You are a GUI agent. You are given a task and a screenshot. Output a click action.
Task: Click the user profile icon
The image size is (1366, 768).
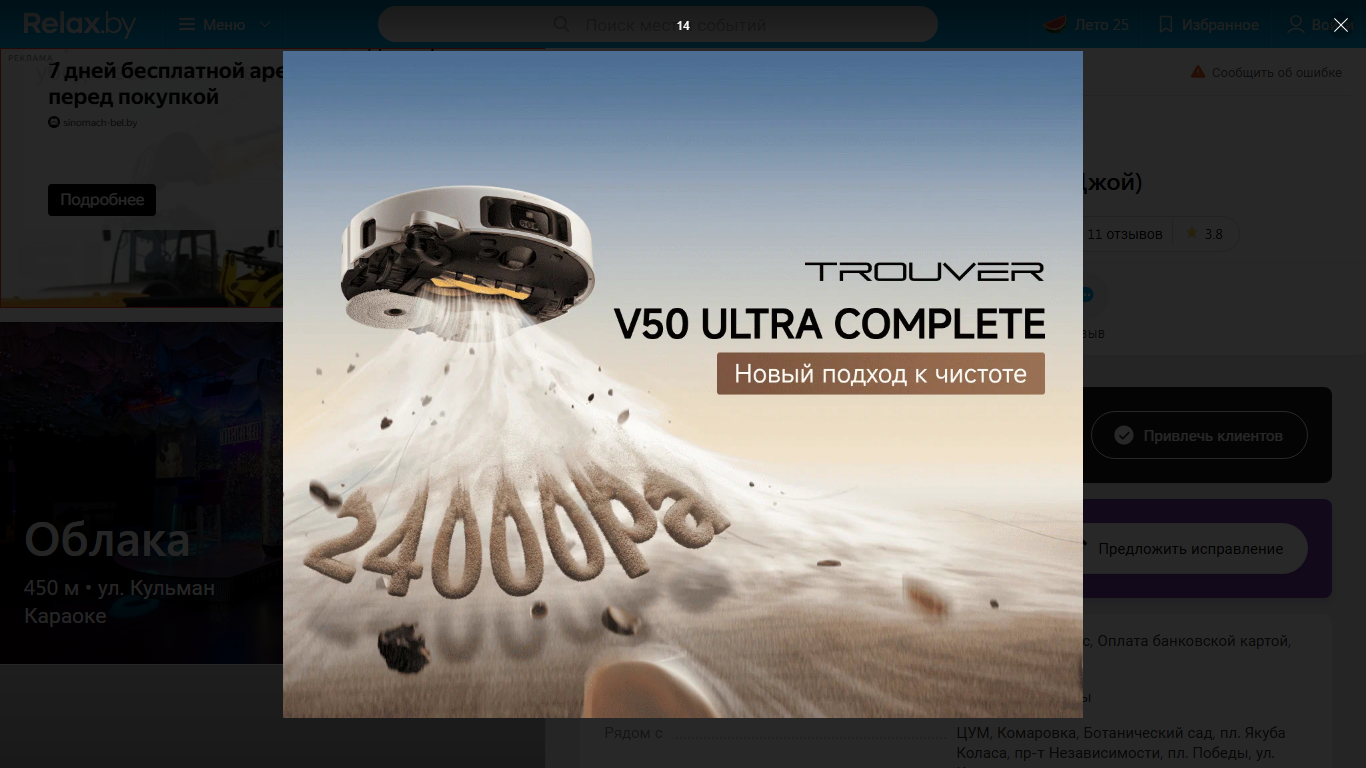click(1296, 24)
